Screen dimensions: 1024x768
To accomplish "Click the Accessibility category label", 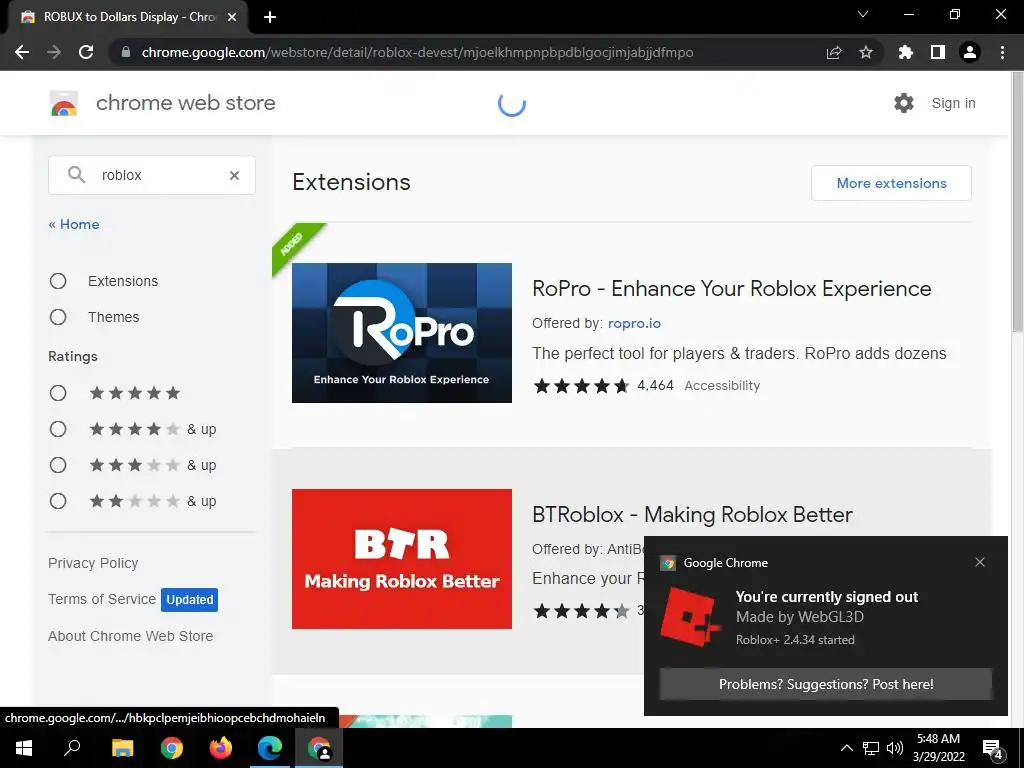I will tap(722, 386).
